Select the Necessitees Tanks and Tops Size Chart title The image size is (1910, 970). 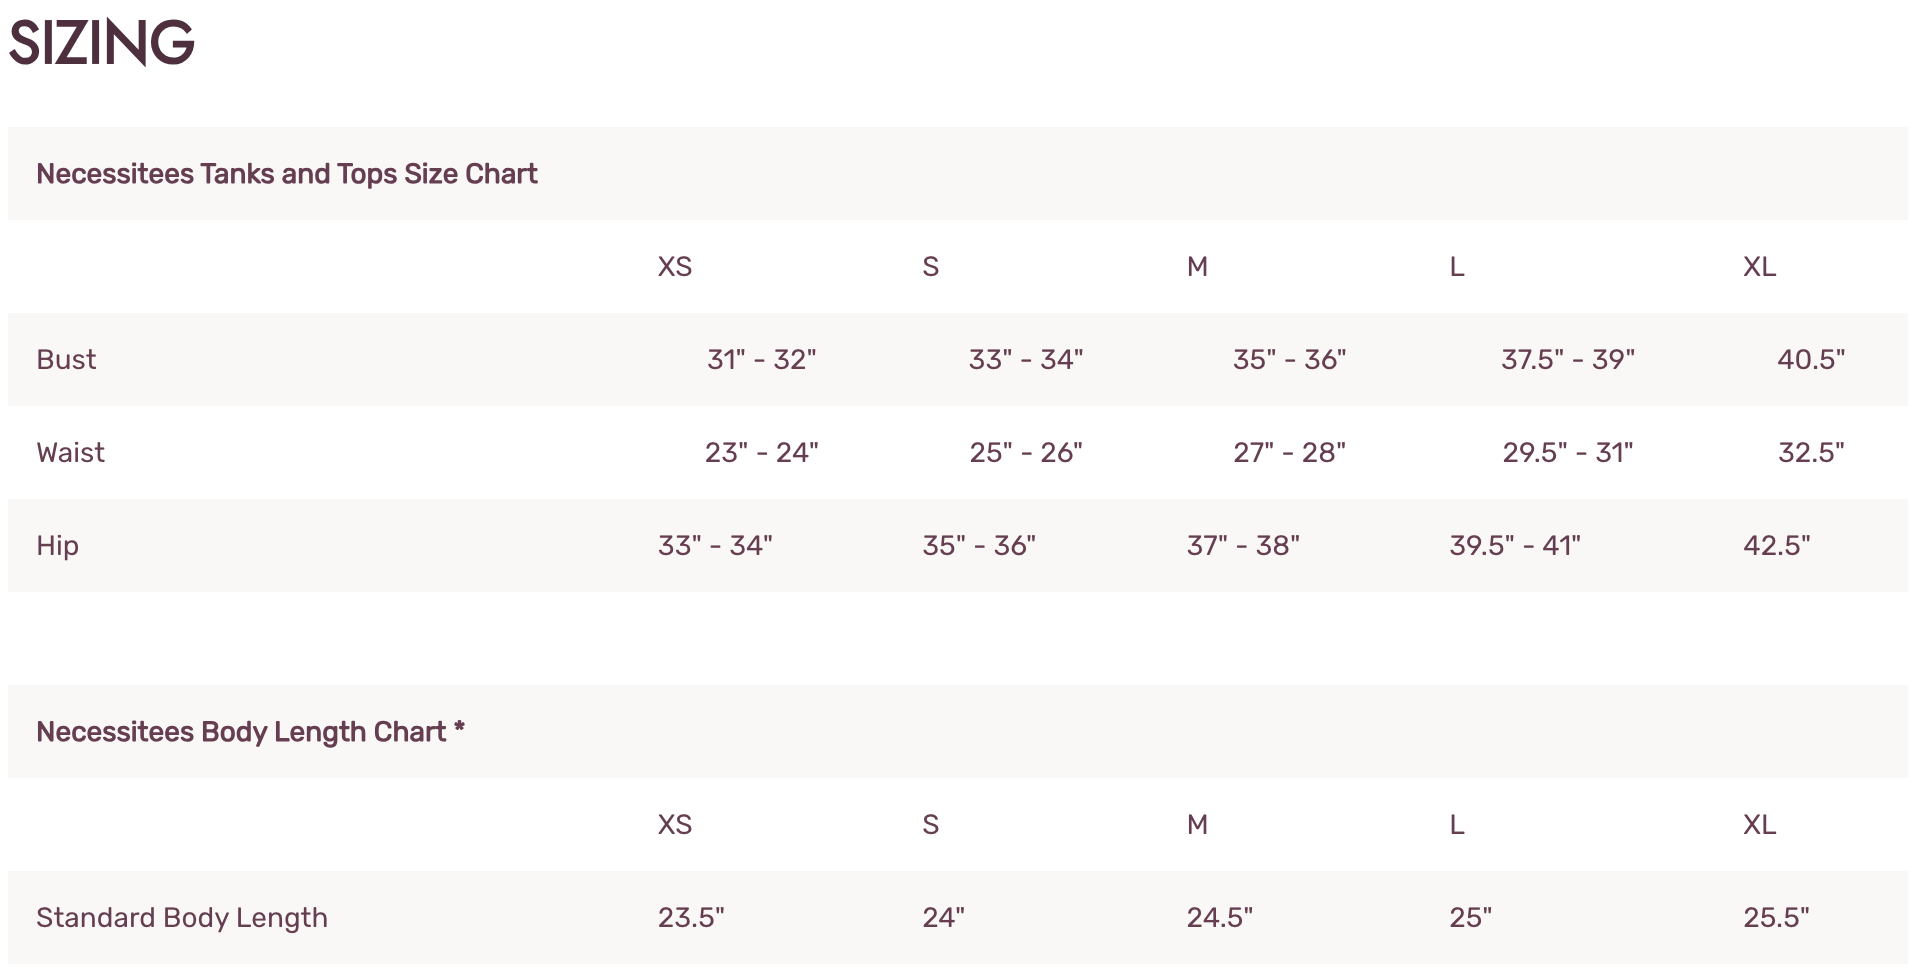tap(287, 174)
